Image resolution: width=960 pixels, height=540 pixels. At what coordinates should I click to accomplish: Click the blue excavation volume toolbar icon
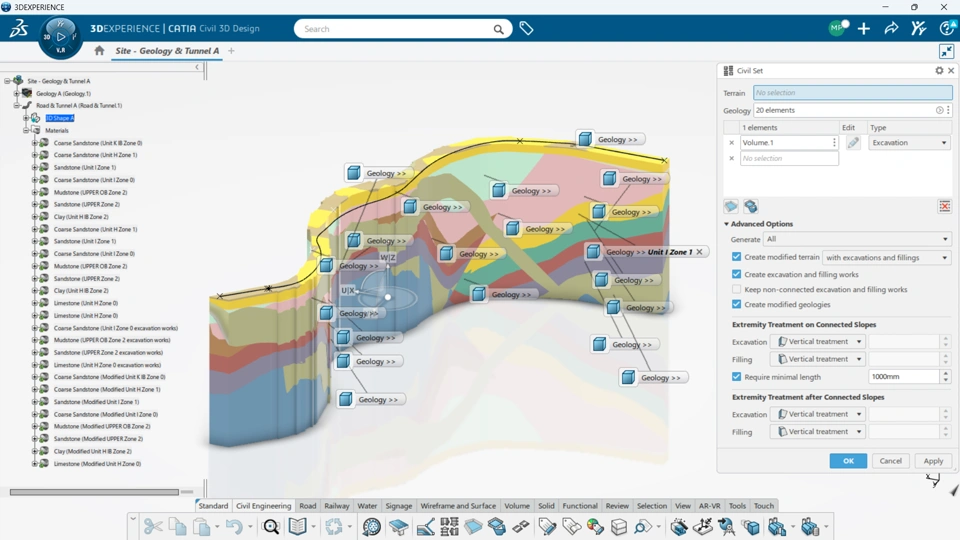497,526
